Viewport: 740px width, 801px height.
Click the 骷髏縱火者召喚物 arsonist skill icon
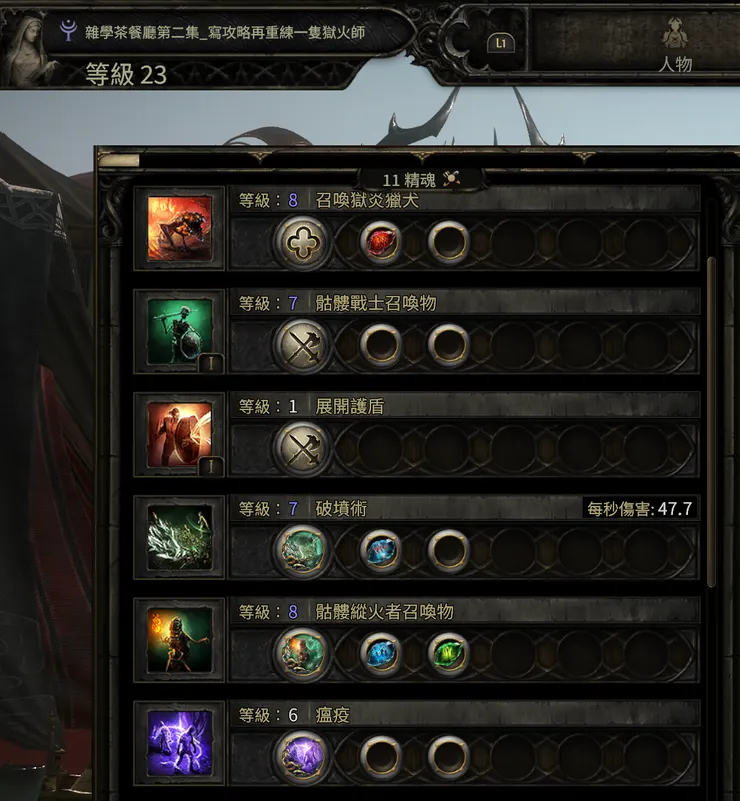click(179, 640)
